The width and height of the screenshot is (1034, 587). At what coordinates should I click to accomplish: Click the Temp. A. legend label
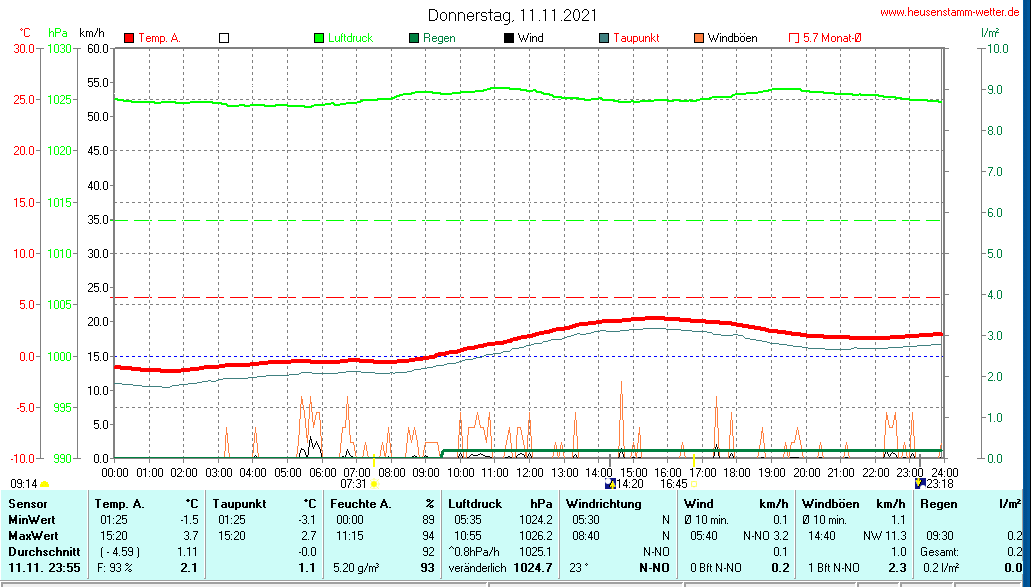[x=160, y=38]
